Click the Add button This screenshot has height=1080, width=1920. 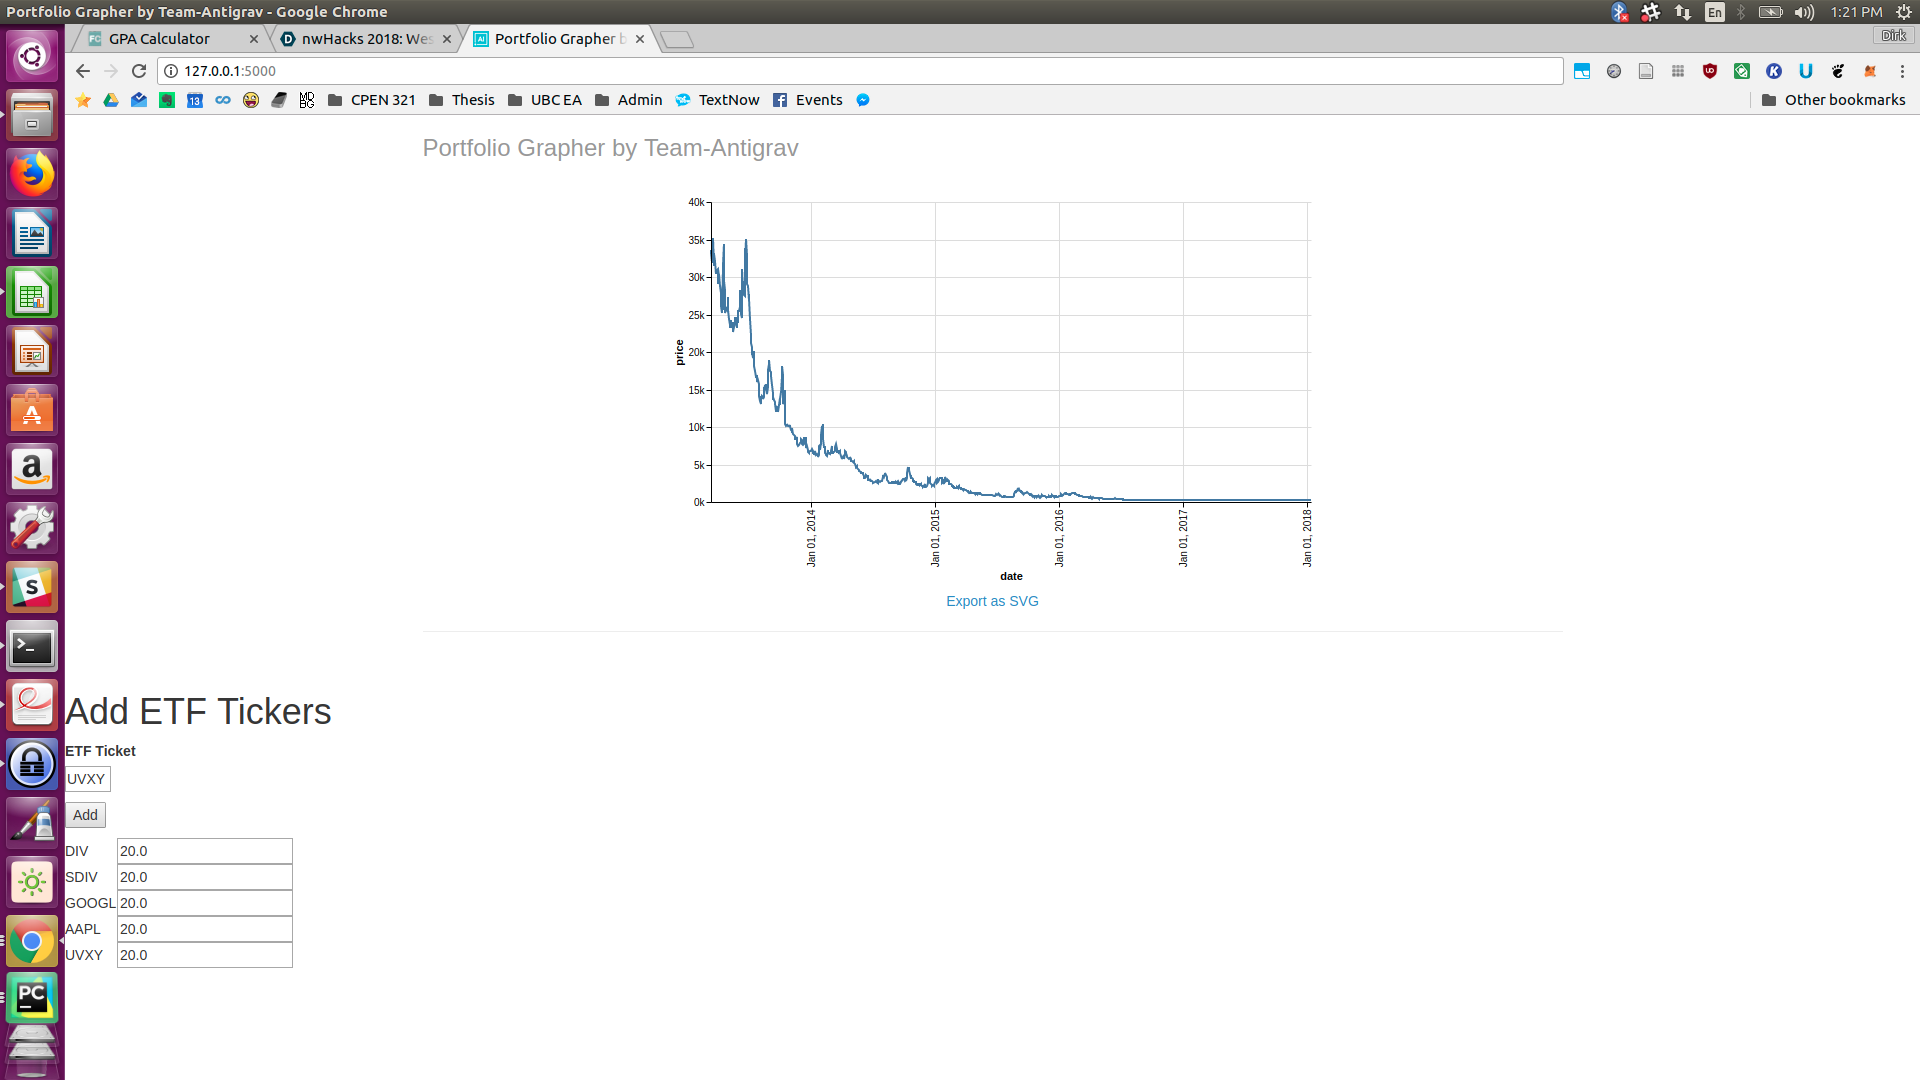point(85,815)
